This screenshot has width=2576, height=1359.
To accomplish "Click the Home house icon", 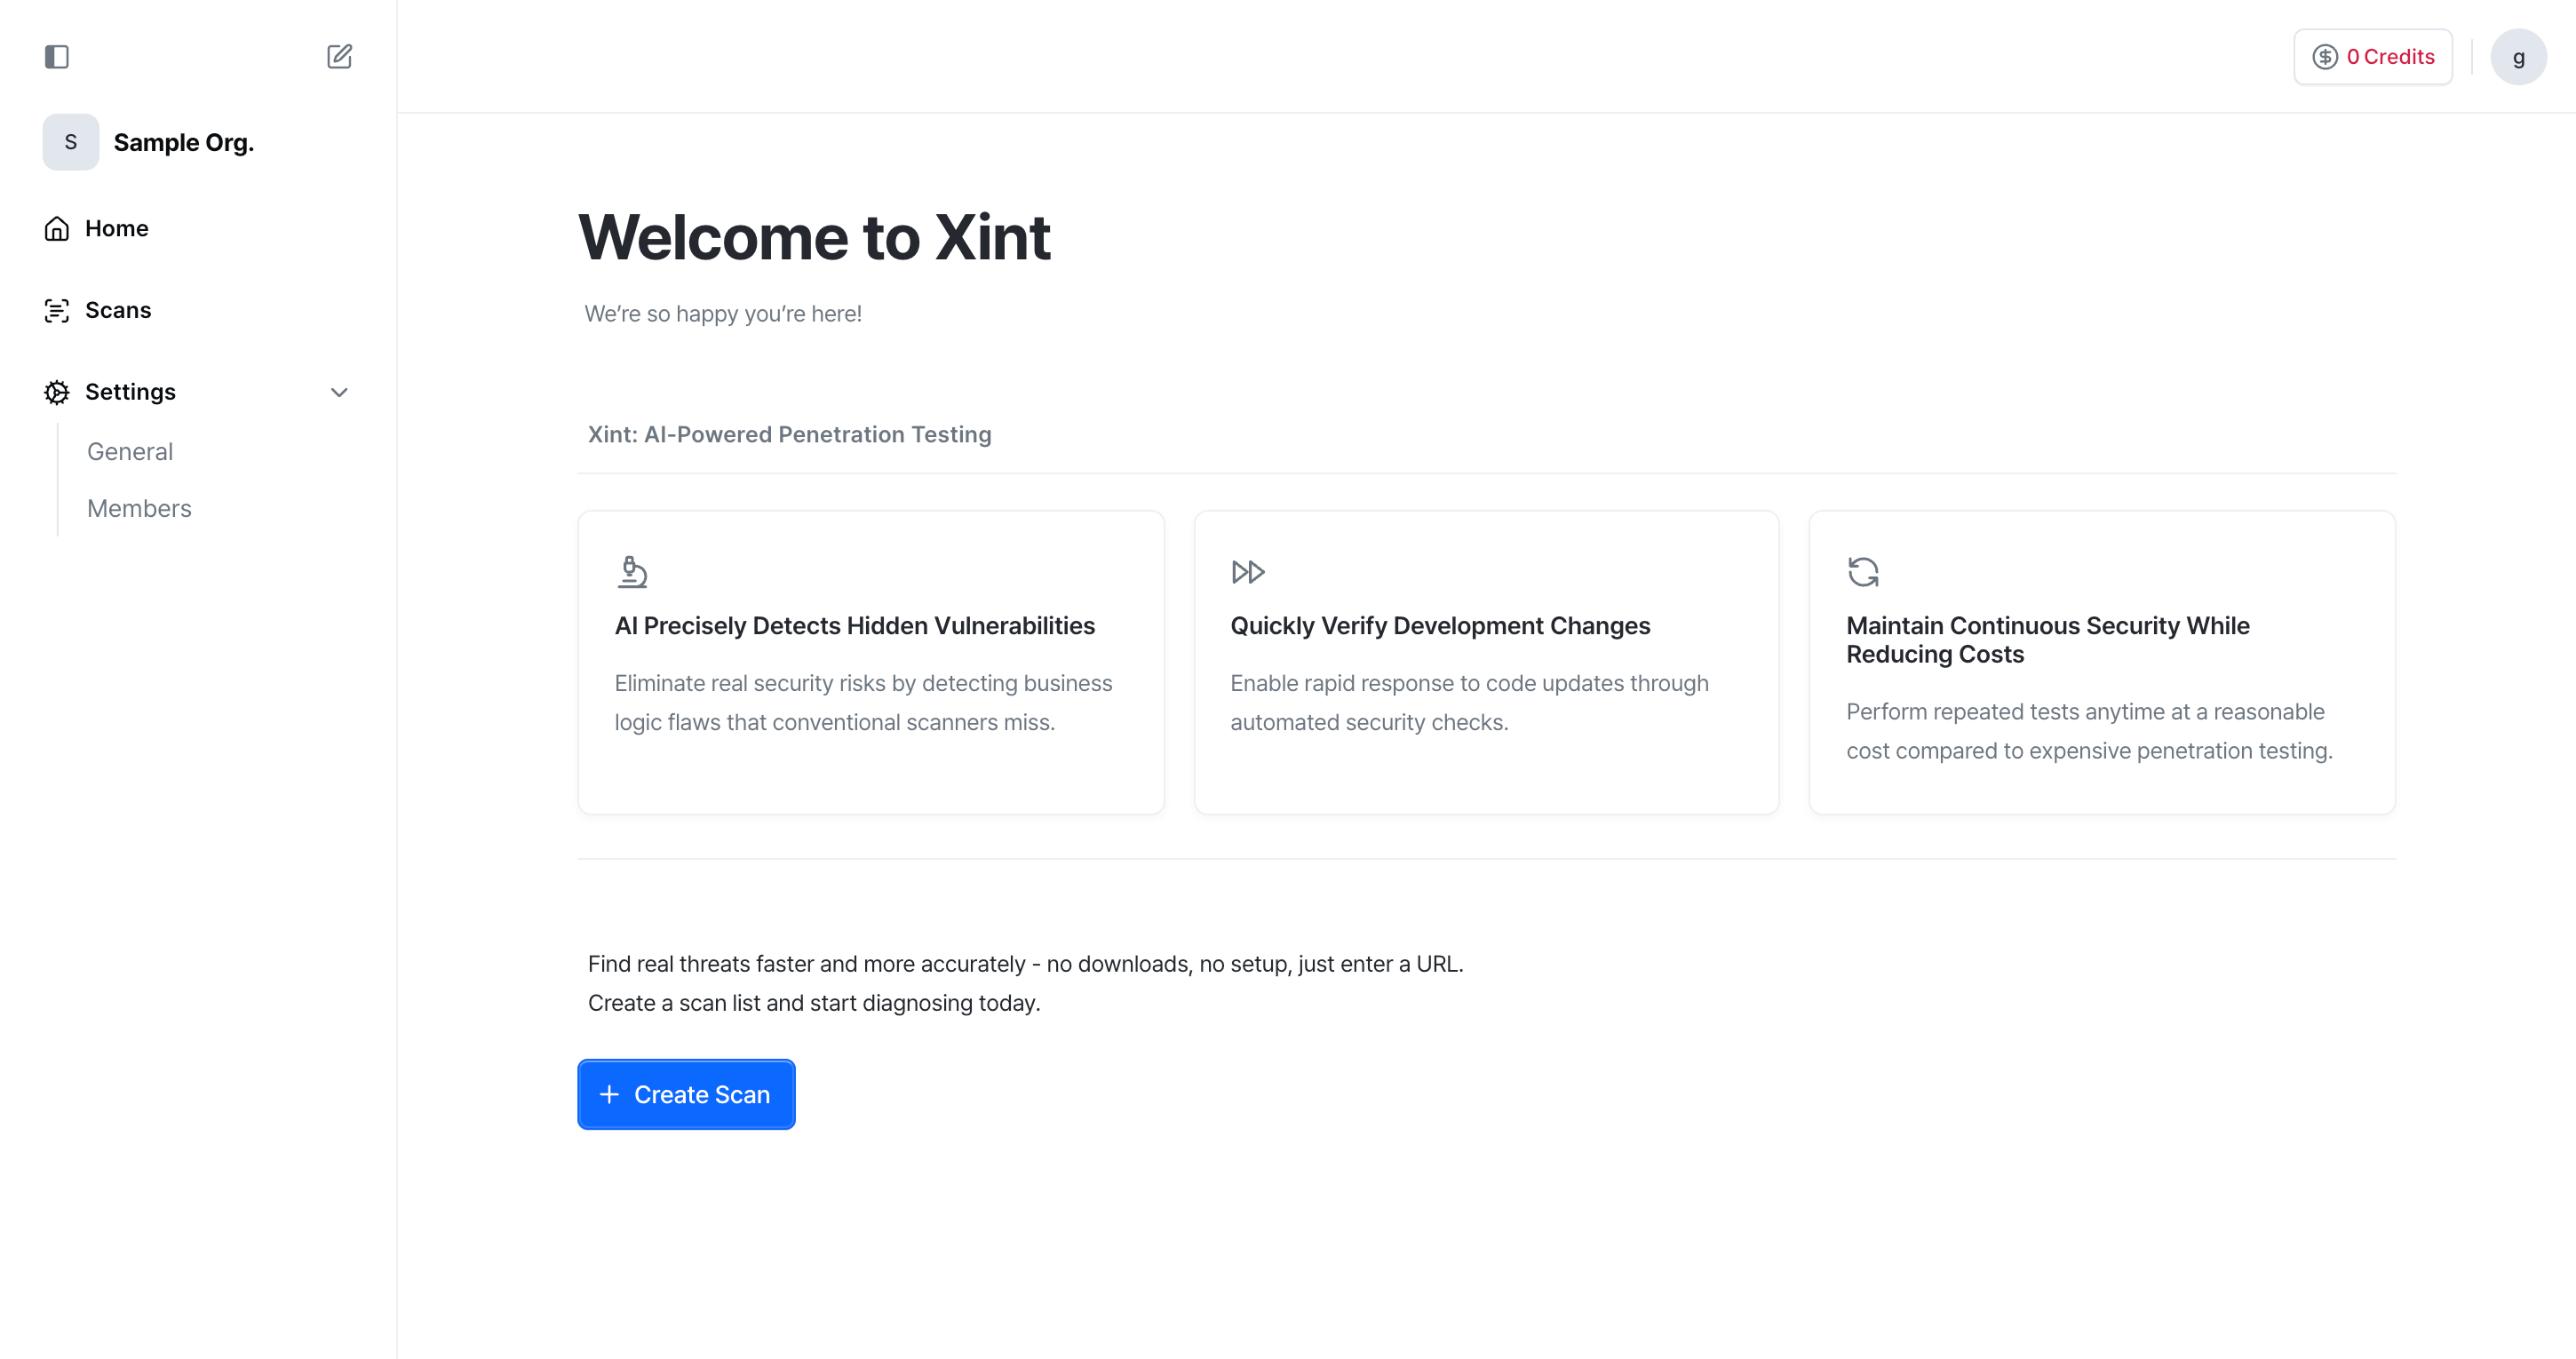I will 57,228.
